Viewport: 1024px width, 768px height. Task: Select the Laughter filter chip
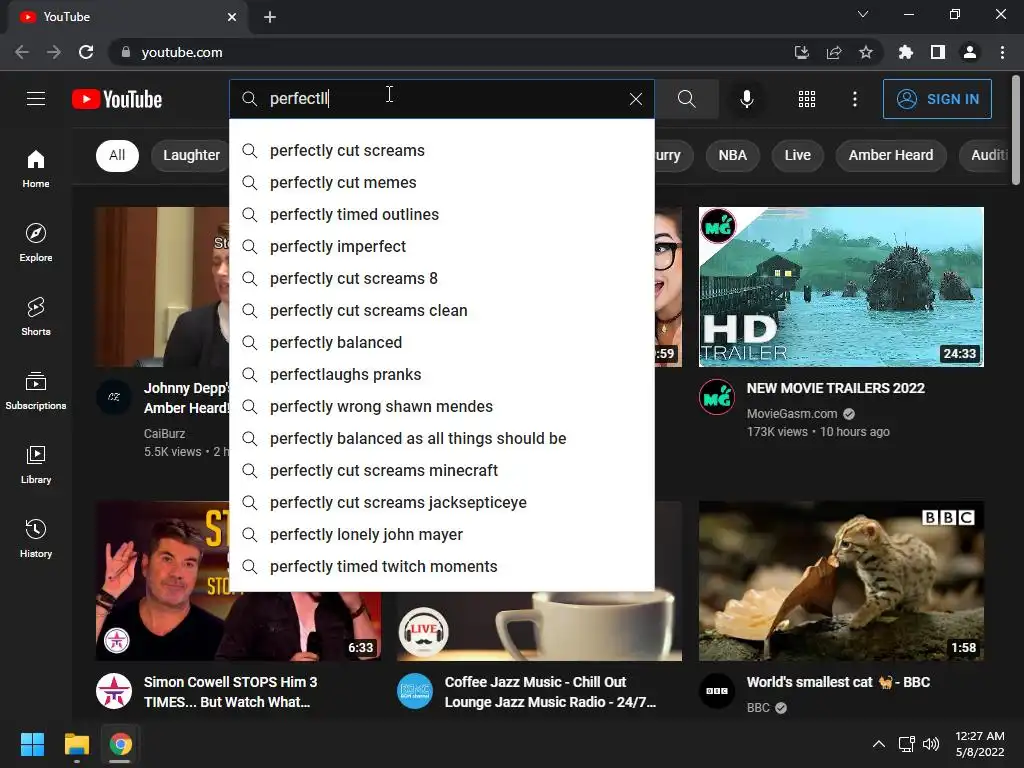coord(191,155)
